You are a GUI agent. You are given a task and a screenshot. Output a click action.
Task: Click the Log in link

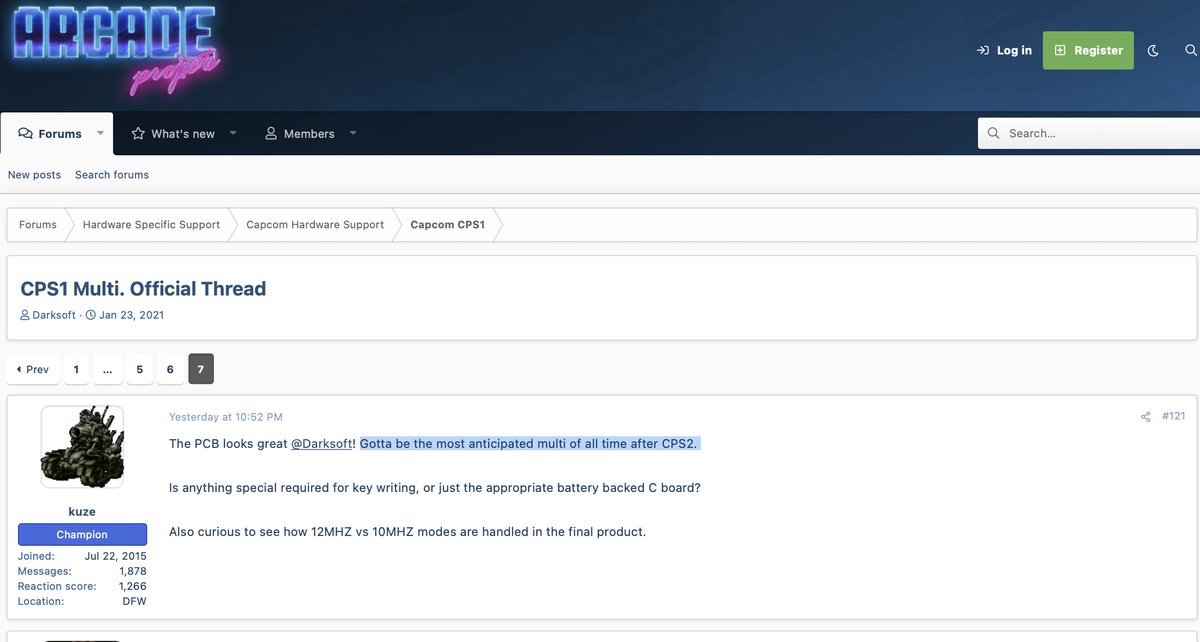[x=1004, y=50]
